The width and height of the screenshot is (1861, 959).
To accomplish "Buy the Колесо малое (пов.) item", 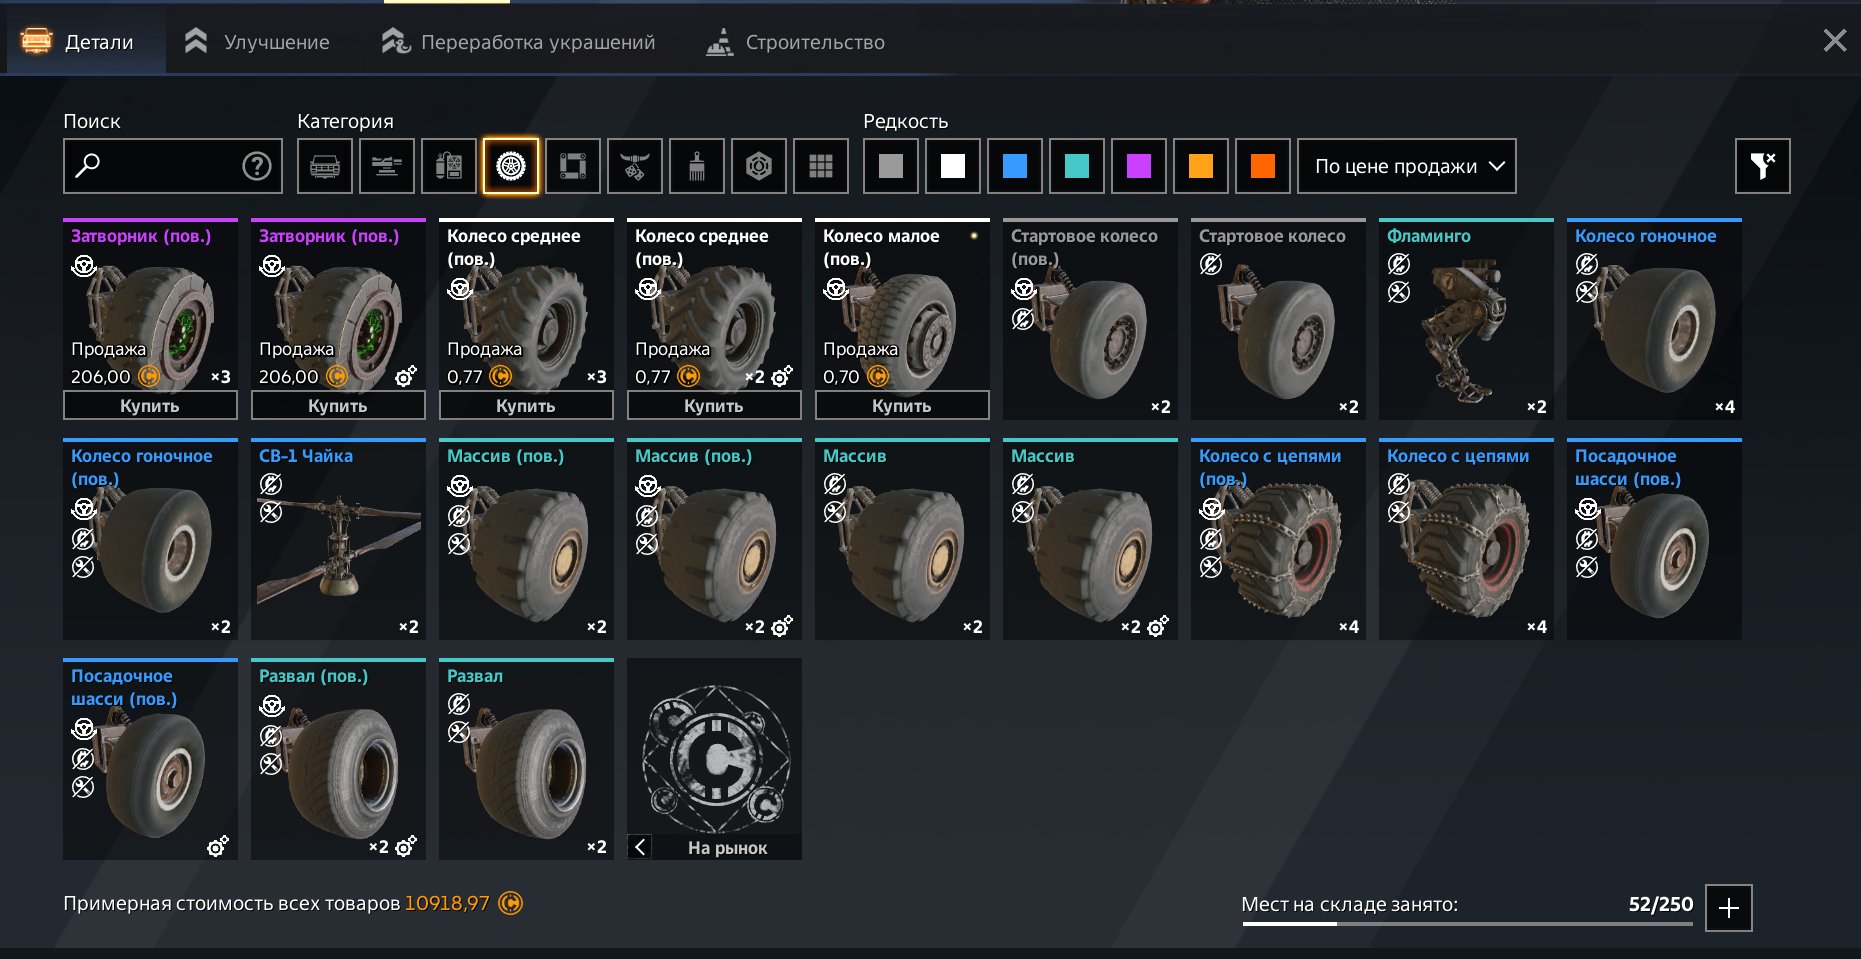I will tap(902, 405).
